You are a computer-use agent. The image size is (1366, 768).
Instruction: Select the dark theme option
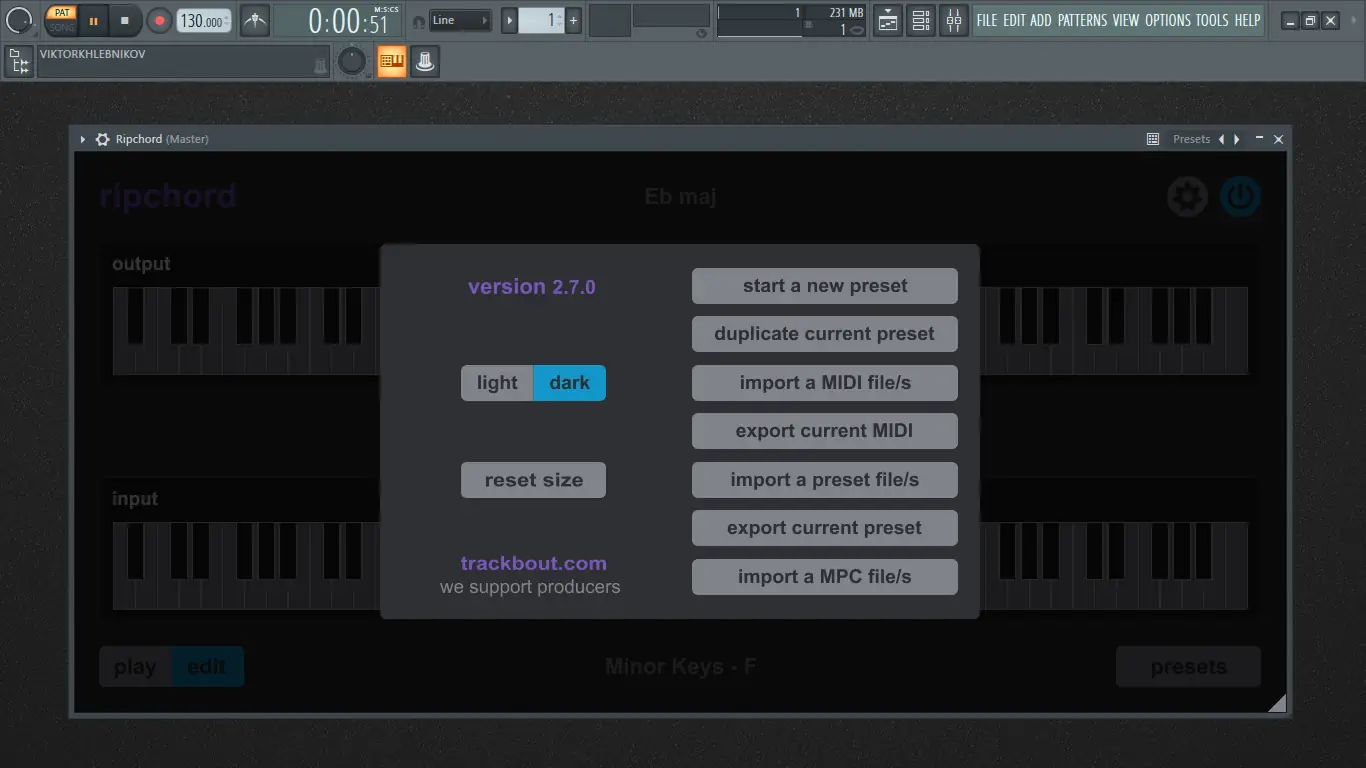(570, 383)
